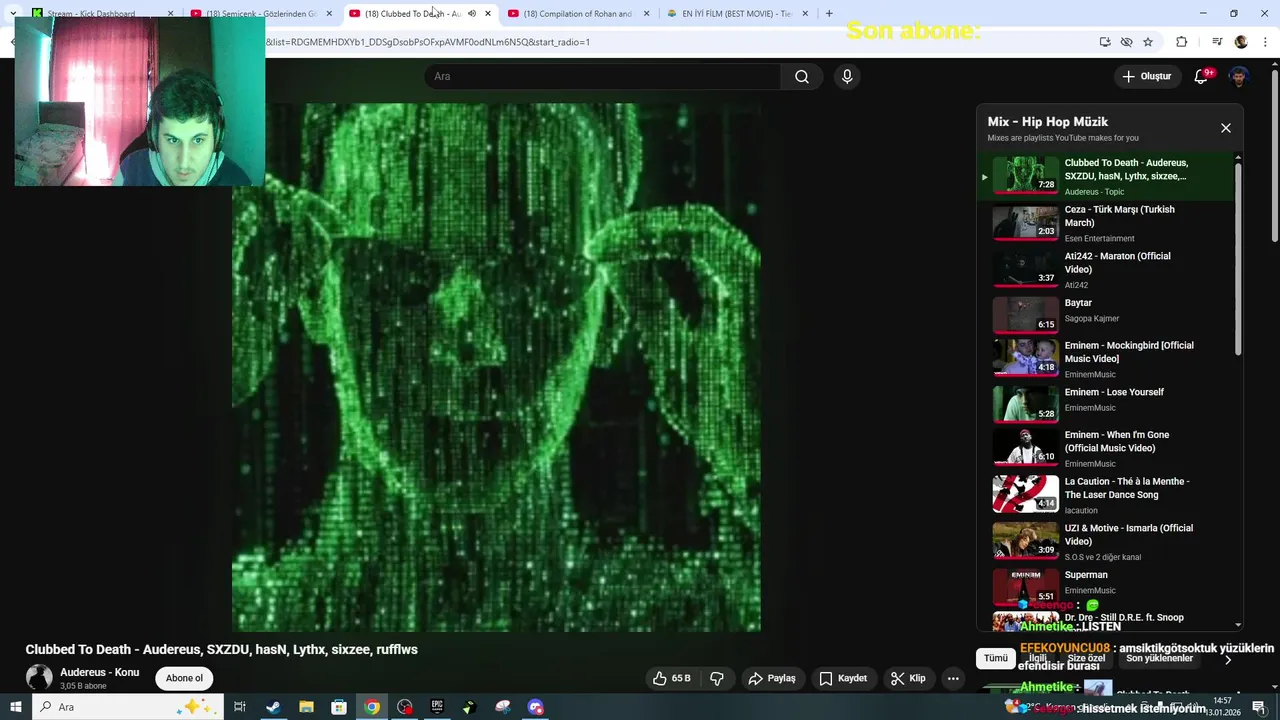This screenshot has height=720, width=1280.
Task: Mute the Clubbed To Death tab audio
Action: 472,14
